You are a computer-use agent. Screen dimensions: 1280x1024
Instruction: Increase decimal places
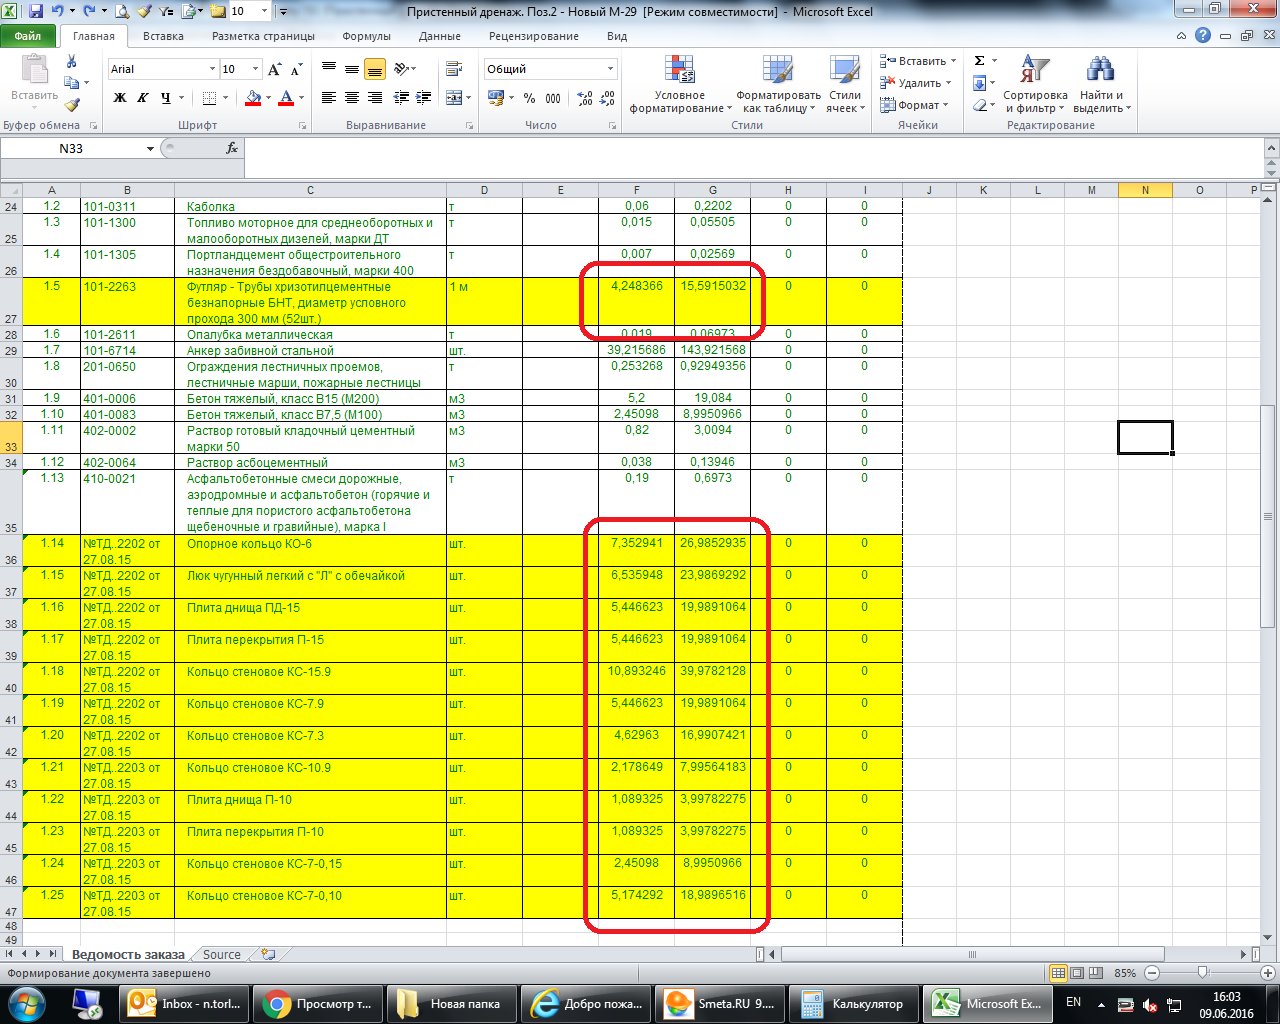[585, 98]
